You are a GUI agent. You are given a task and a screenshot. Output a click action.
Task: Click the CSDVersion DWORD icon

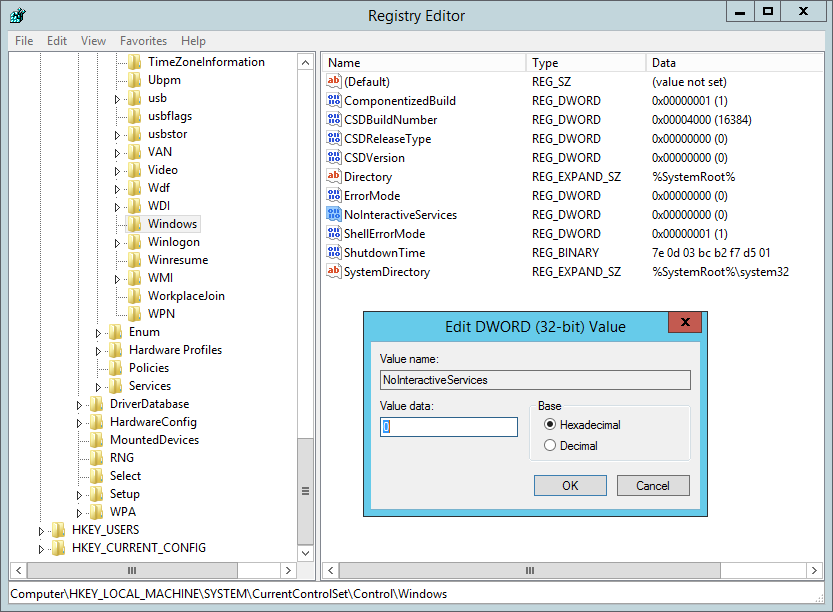point(334,158)
